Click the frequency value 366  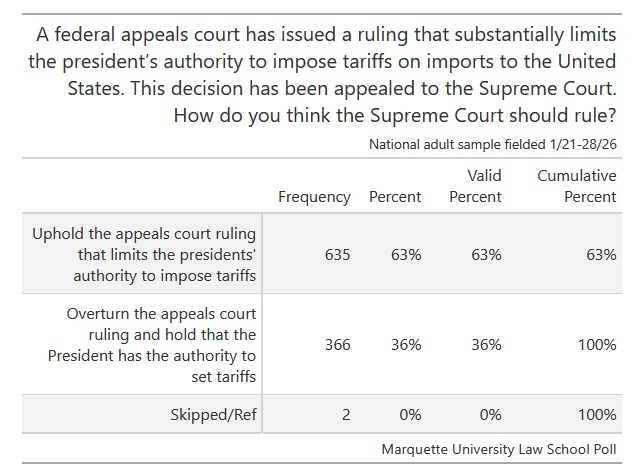pyautogui.click(x=337, y=345)
